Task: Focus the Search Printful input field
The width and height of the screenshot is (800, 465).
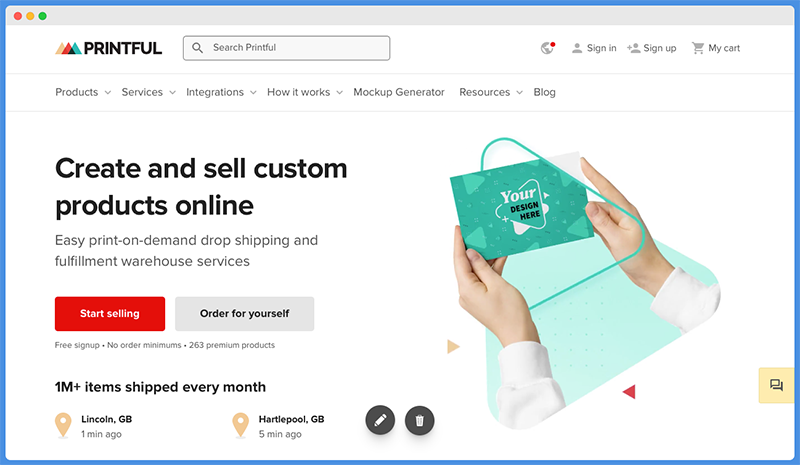Action: (x=287, y=48)
